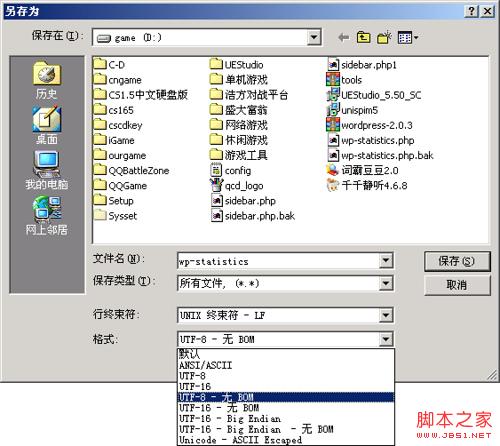Select the 词霸豆豆2.0 item
Viewport: 500px width, 446px height.
362,171
